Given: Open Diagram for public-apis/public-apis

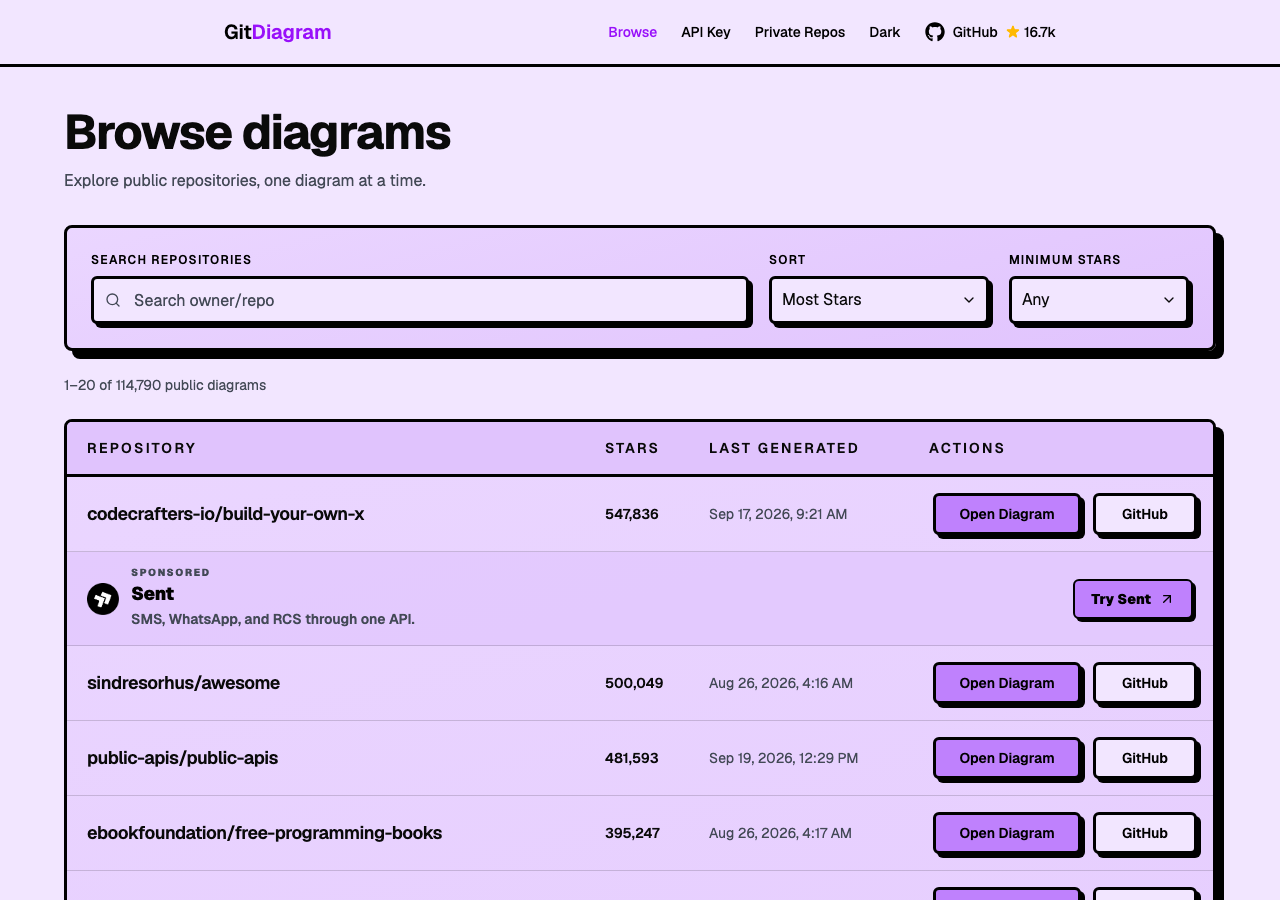Looking at the screenshot, I should pos(1007,758).
